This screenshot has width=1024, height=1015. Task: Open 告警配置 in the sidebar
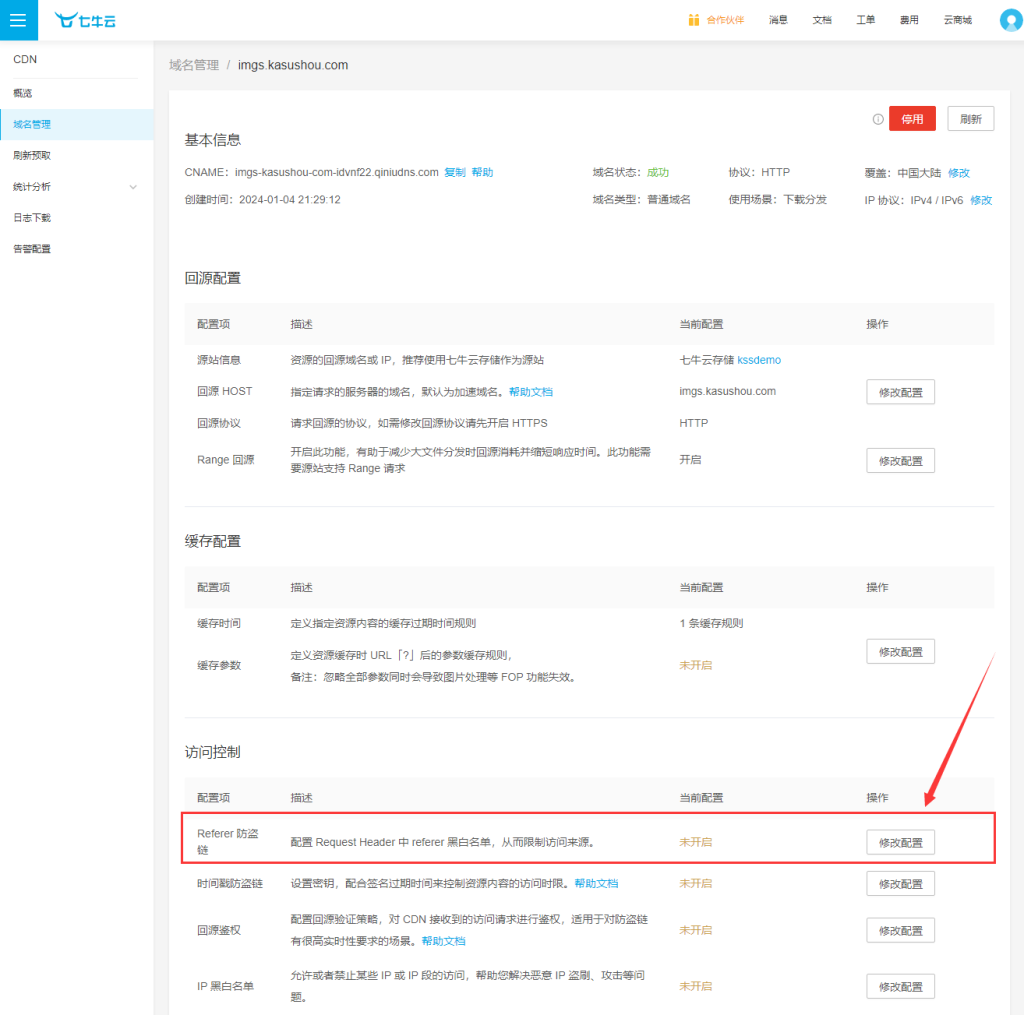[x=32, y=249]
